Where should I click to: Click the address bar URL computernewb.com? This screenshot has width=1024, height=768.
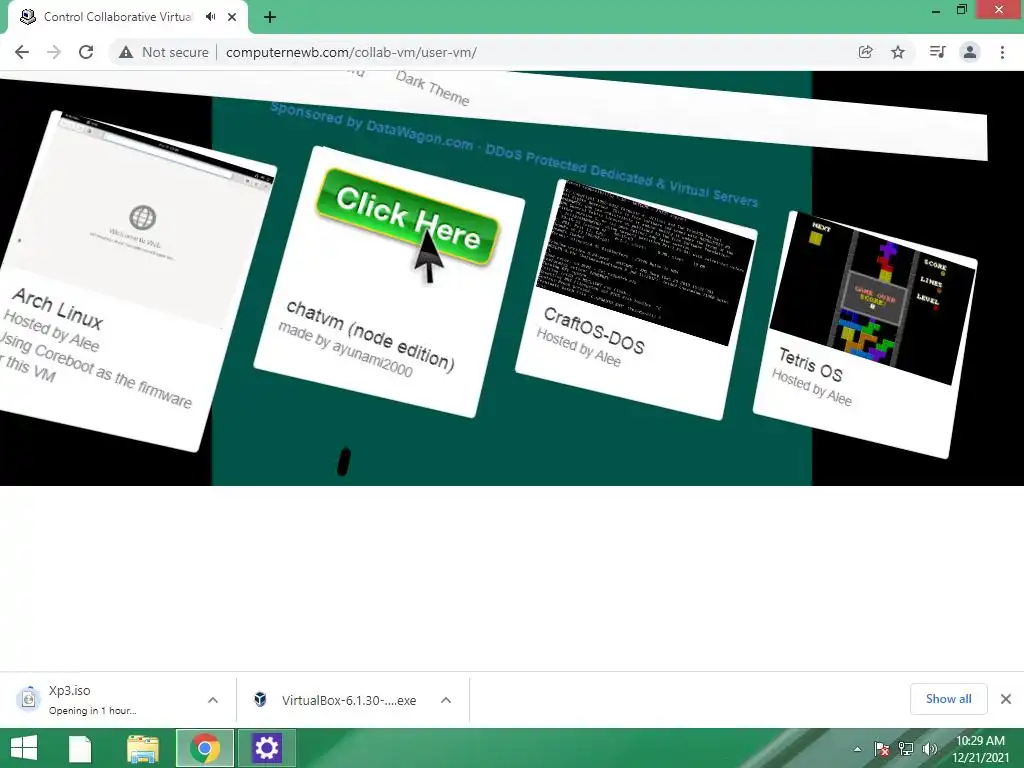(x=351, y=52)
